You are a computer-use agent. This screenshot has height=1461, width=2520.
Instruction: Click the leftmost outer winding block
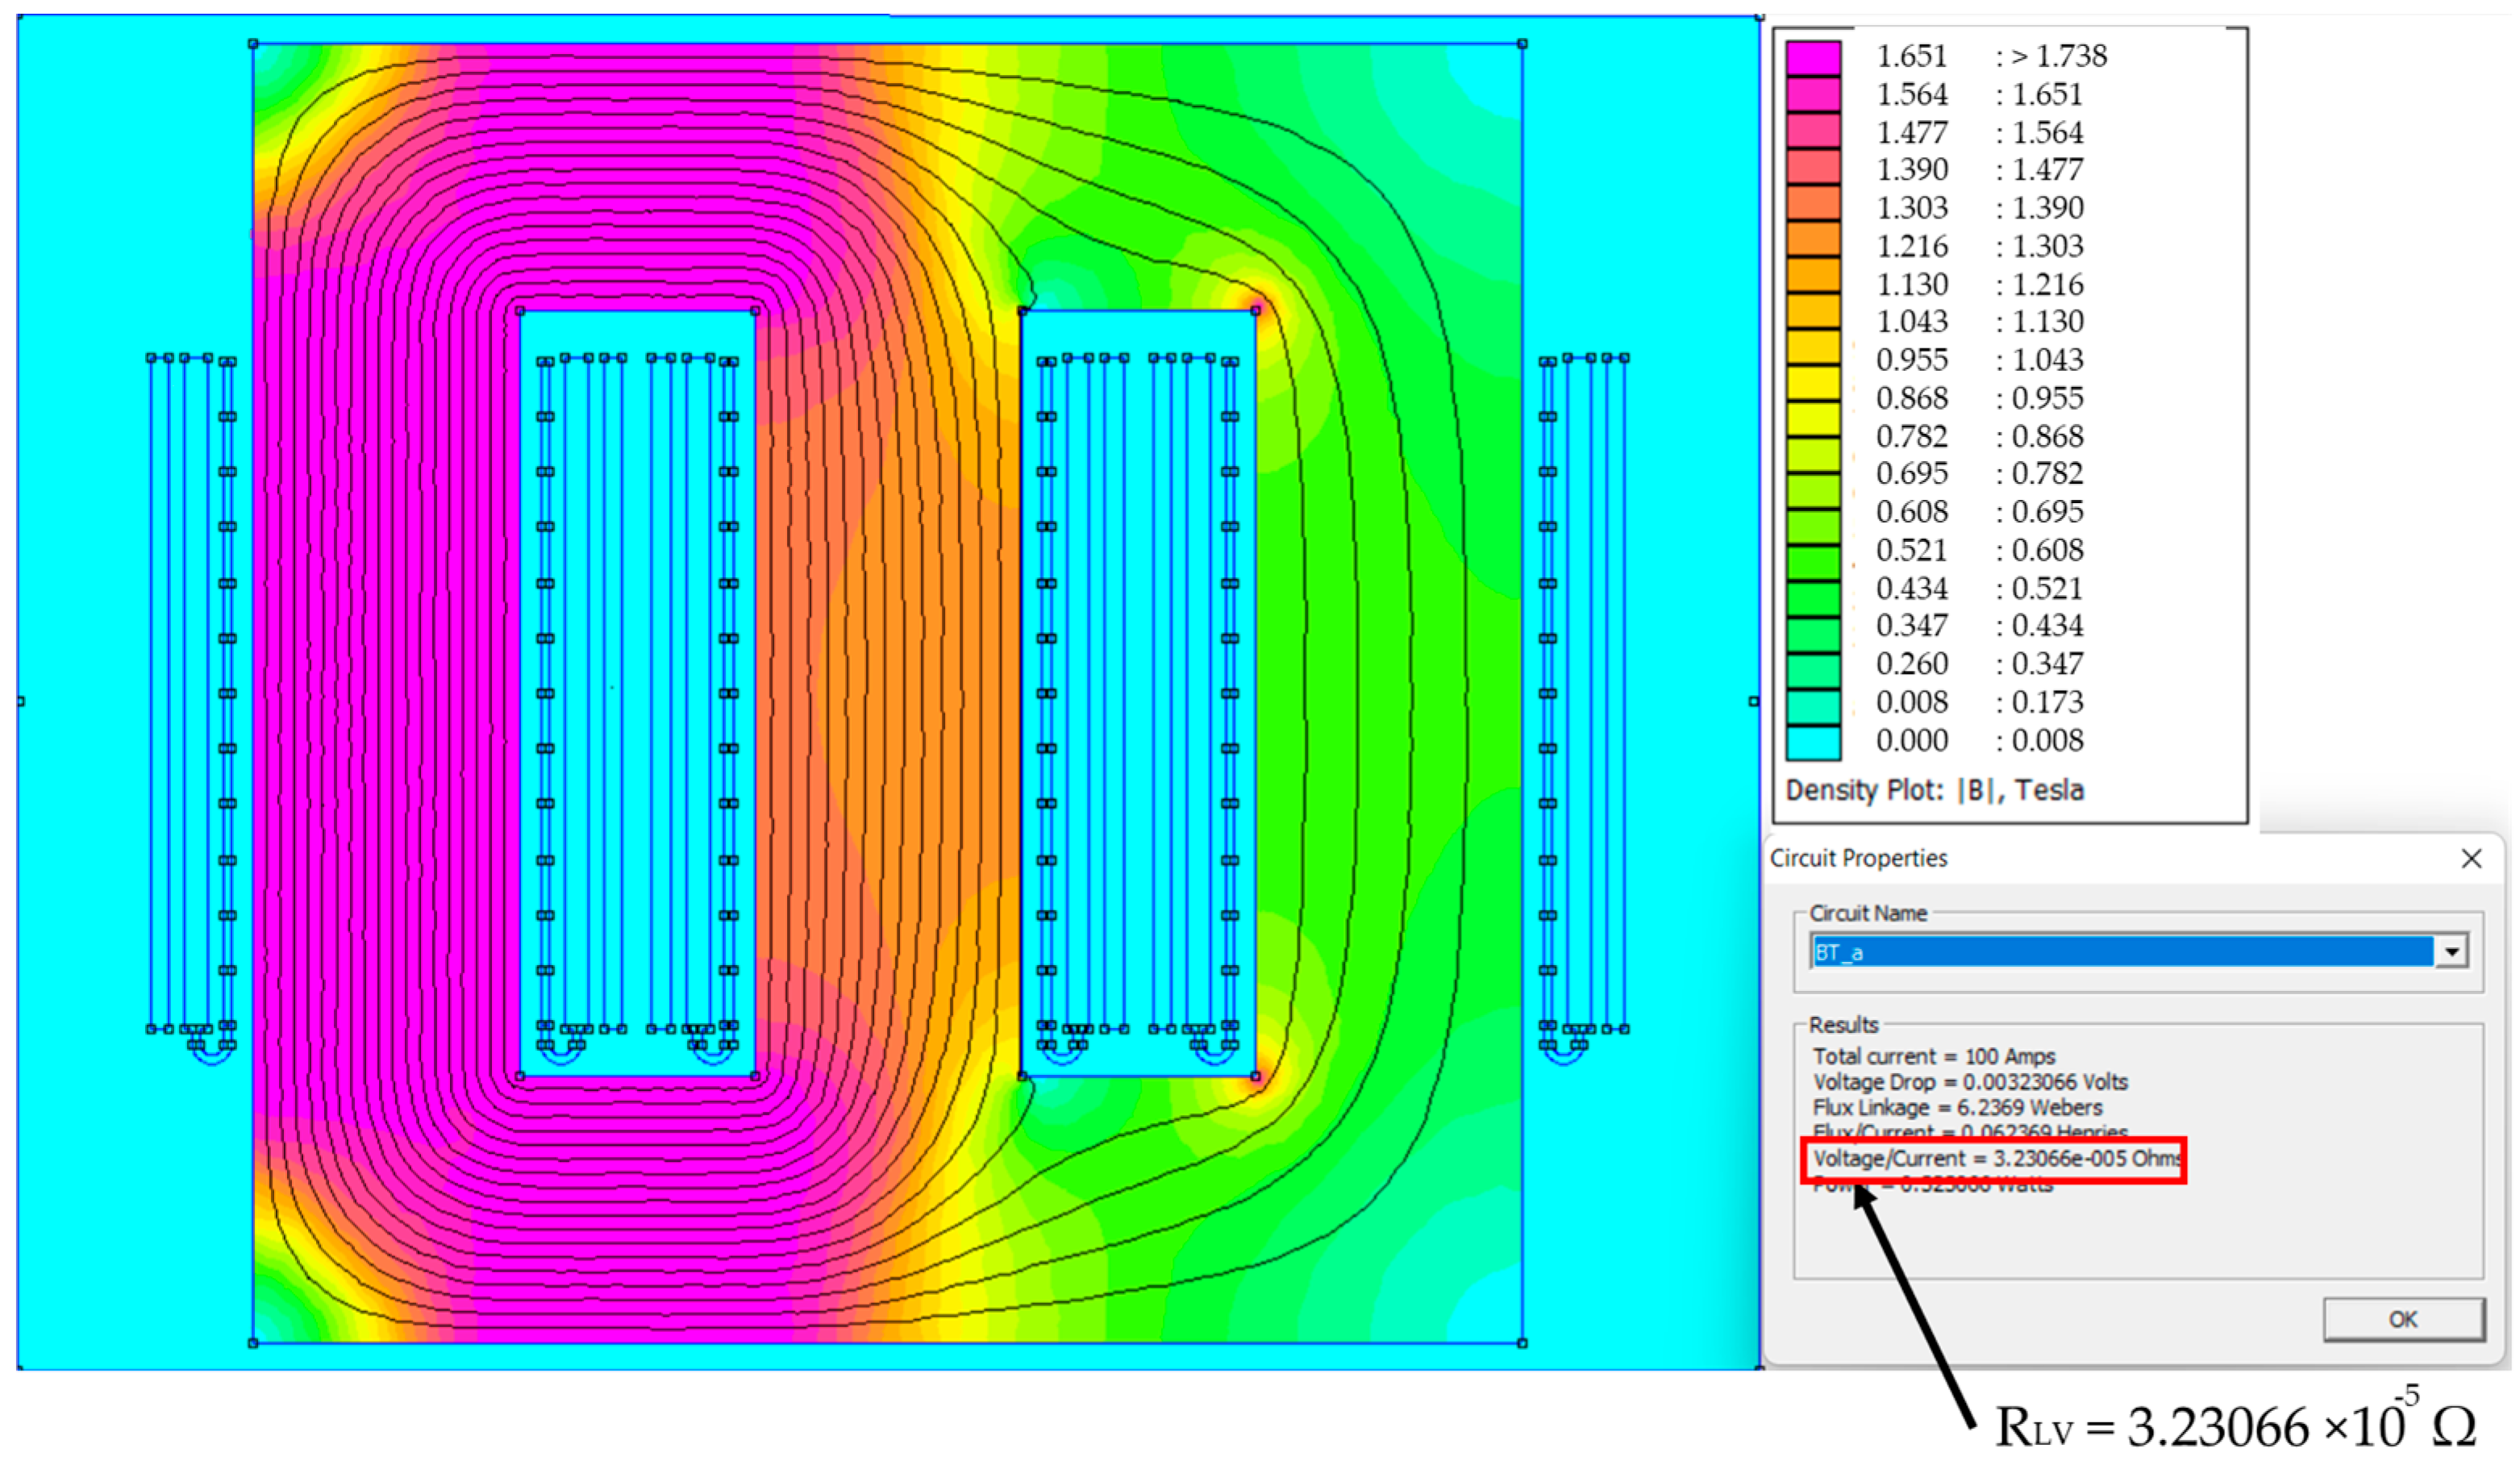click(x=192, y=692)
